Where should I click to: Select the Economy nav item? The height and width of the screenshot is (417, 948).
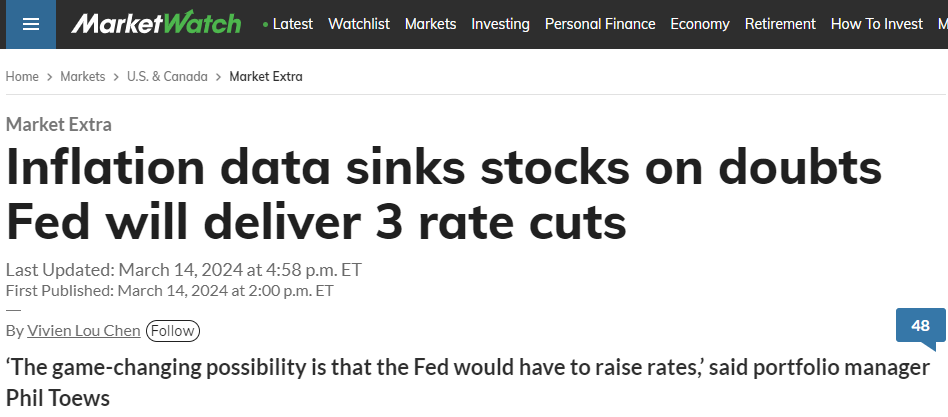[700, 24]
